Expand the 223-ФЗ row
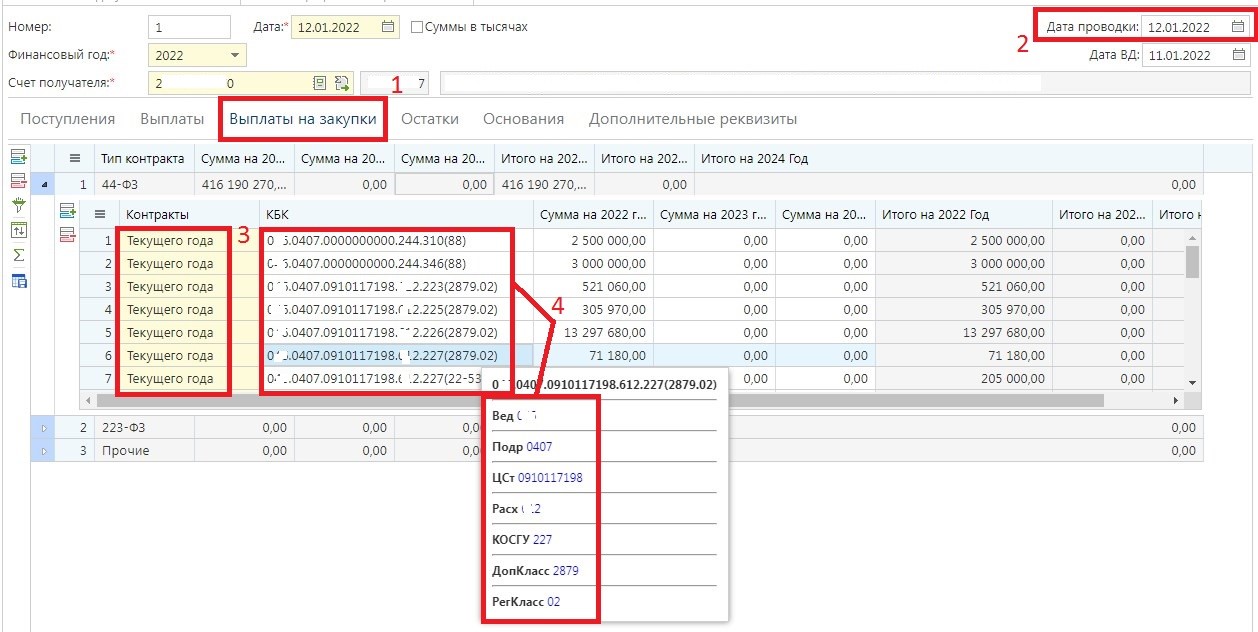The image size is (1258, 632). pos(43,428)
